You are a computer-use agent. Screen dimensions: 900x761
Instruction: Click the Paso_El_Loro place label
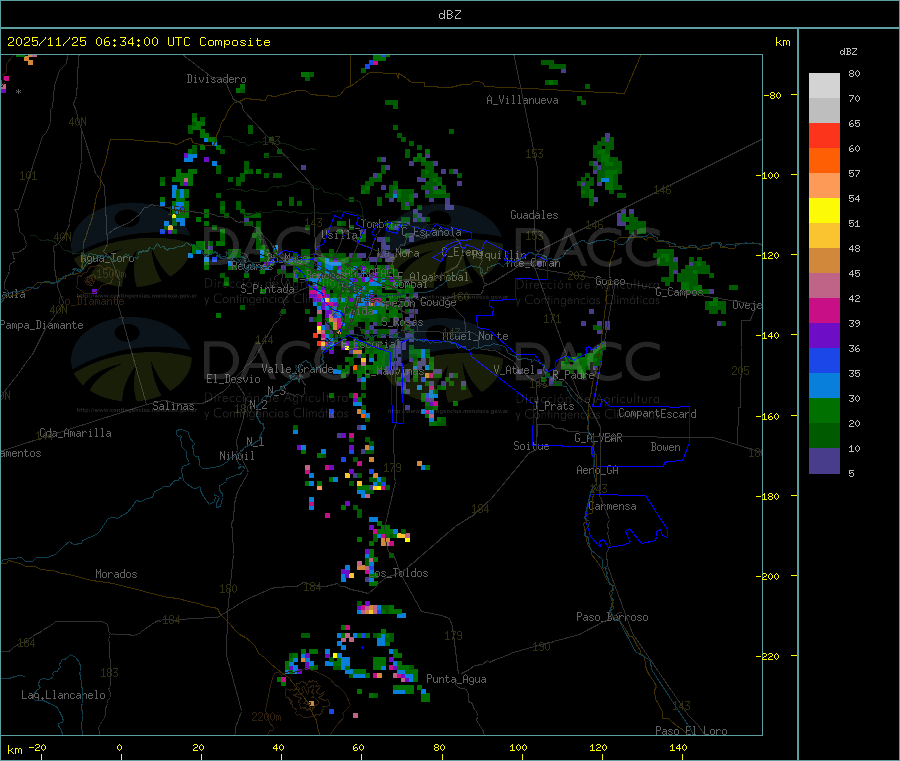pyautogui.click(x=691, y=731)
